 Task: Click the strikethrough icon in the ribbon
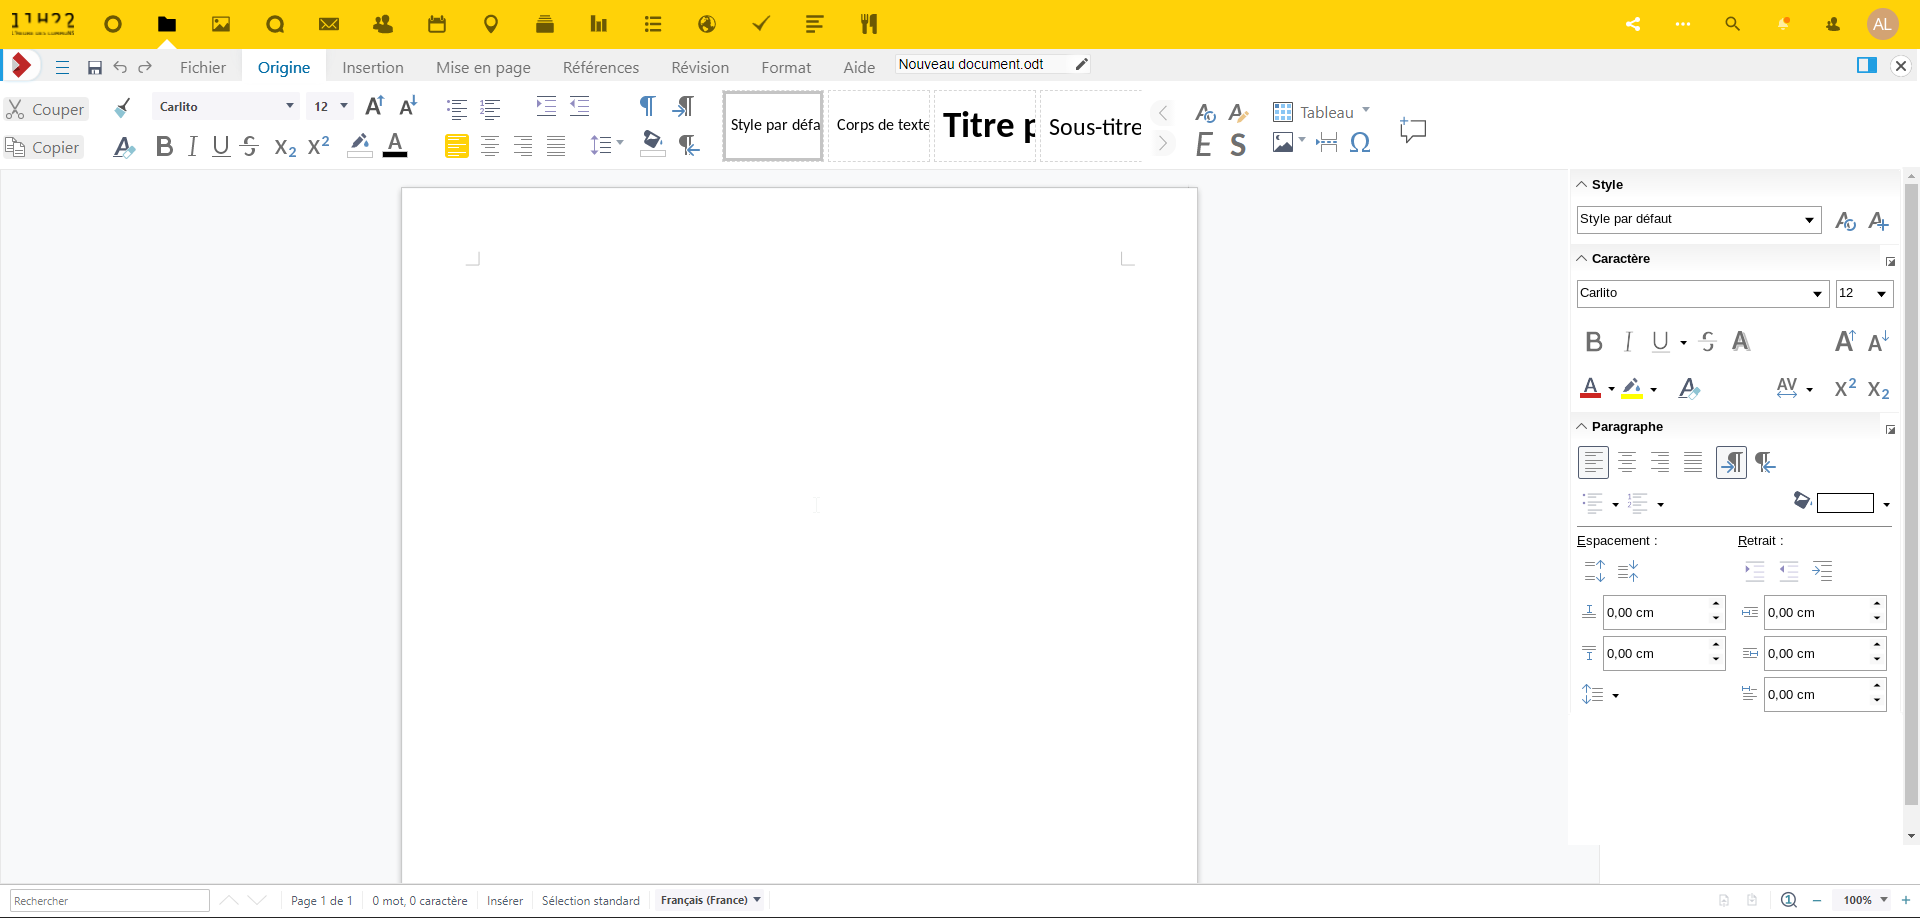[x=250, y=147]
